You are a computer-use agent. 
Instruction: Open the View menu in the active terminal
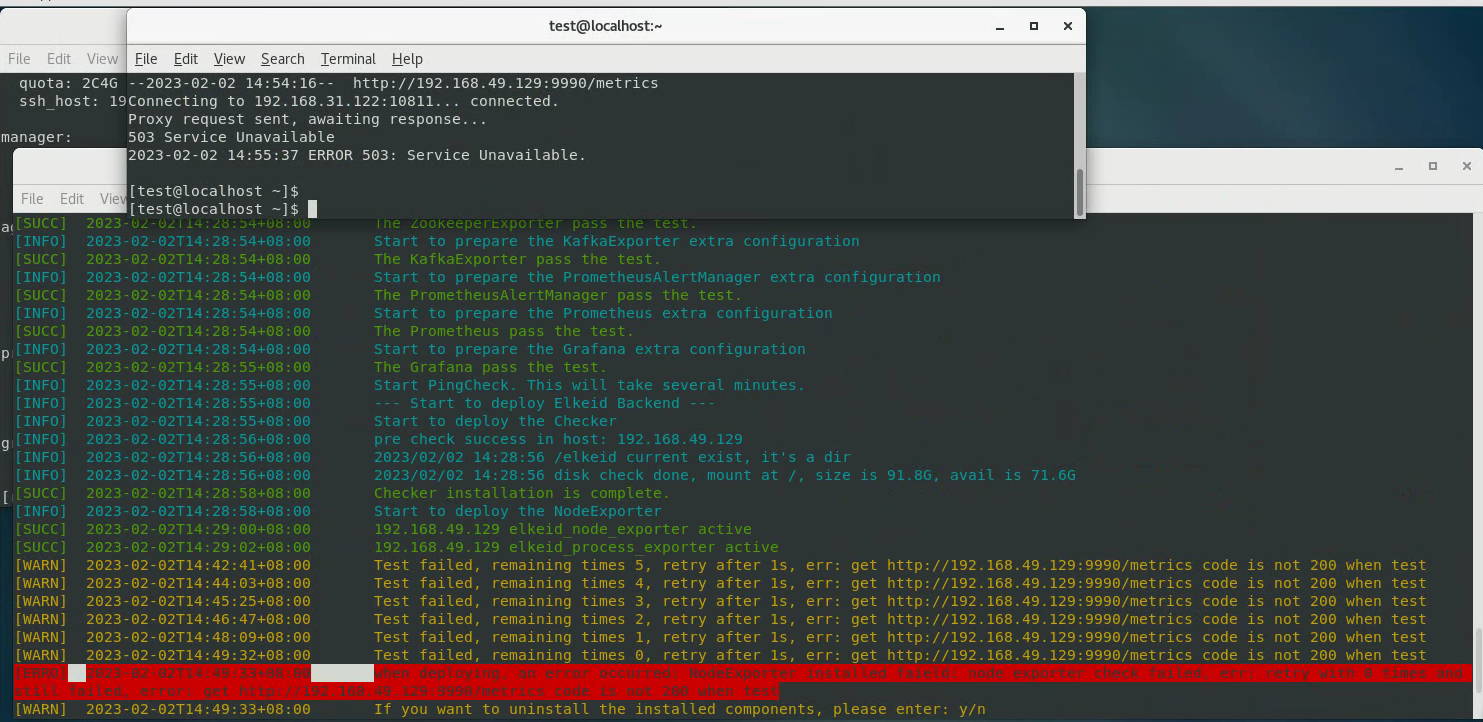[229, 58]
